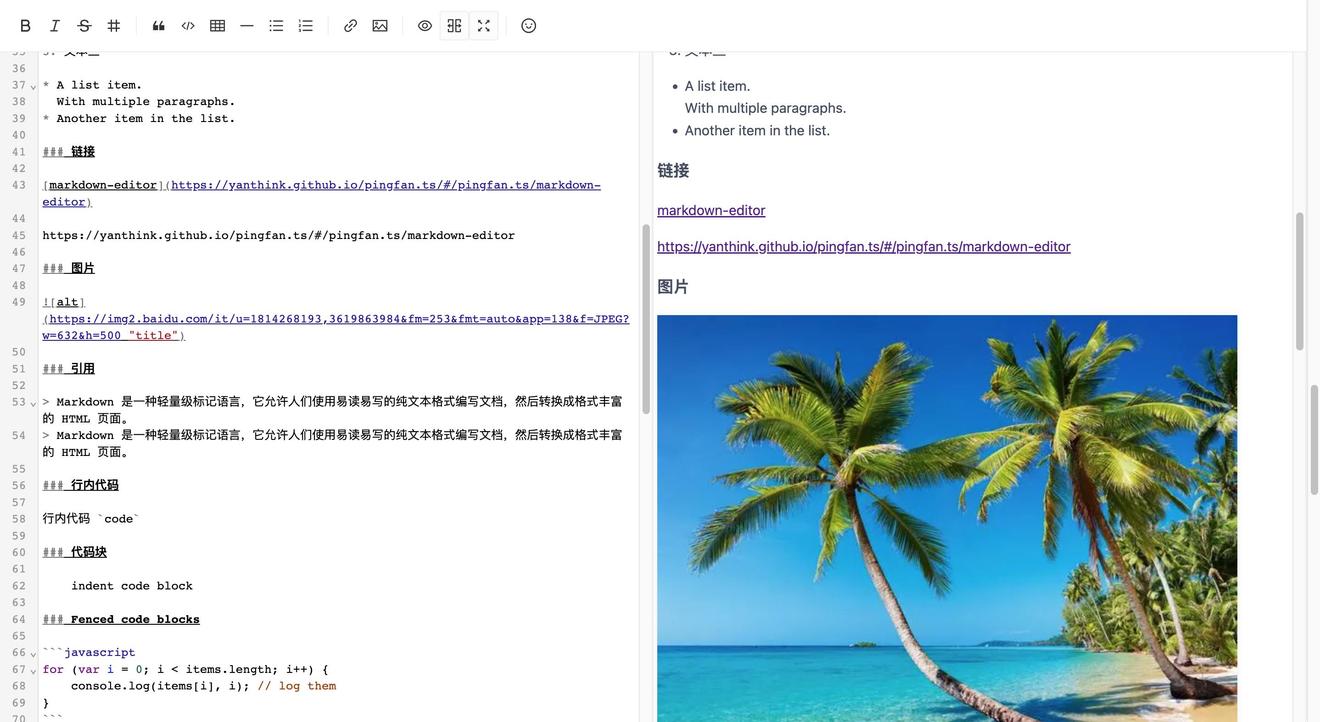Insert an ordered numbered list
This screenshot has width=1320, height=722.
(306, 26)
